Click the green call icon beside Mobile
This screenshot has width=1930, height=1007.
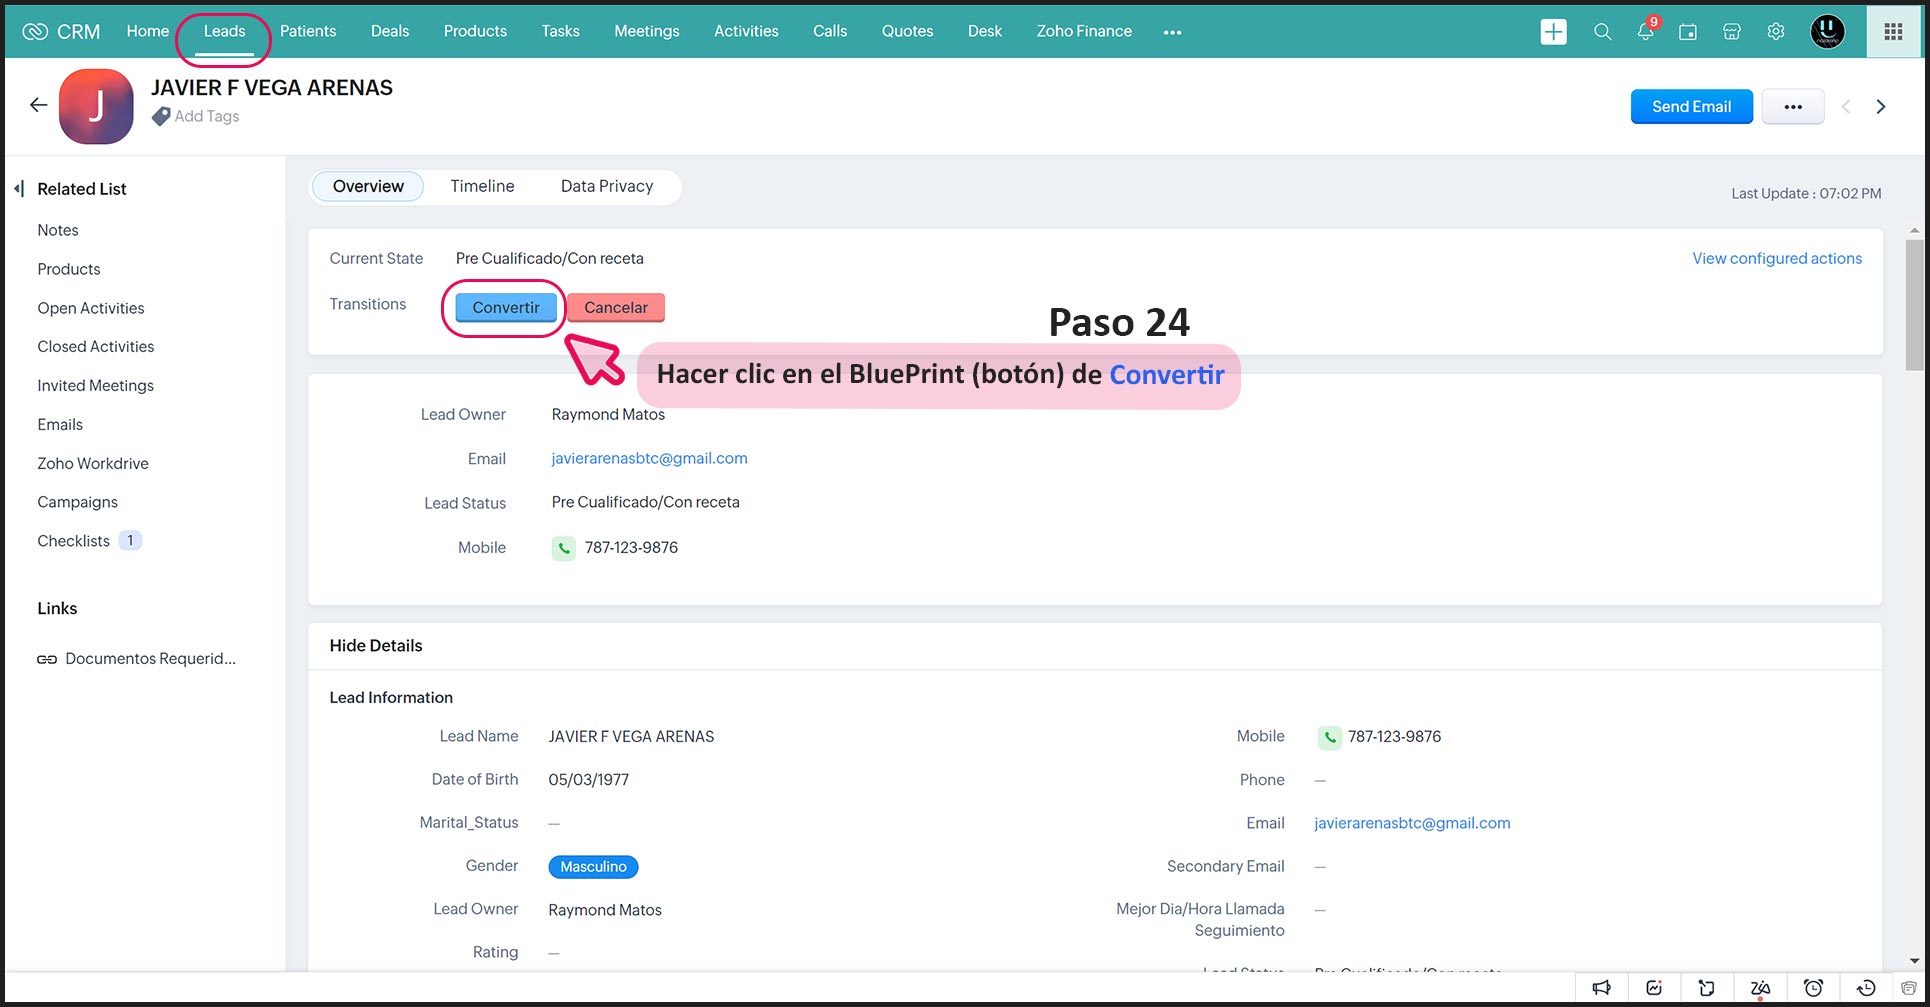point(564,548)
